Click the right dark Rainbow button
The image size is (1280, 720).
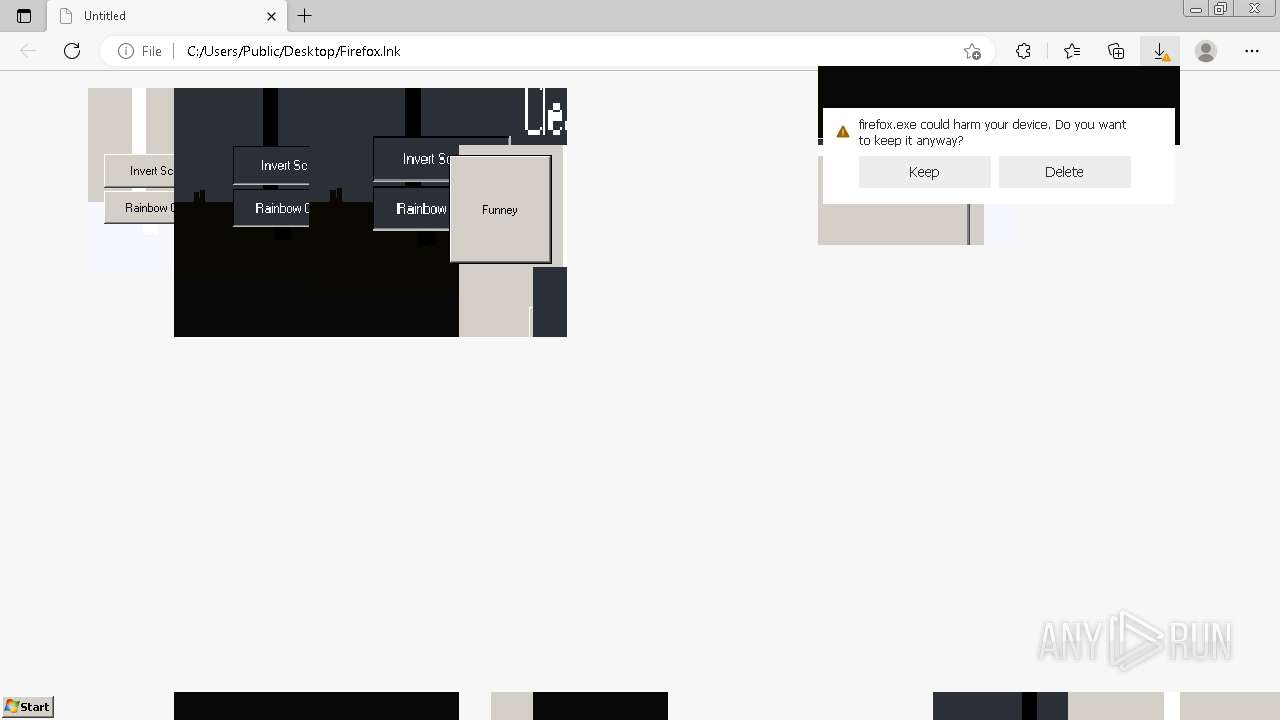point(412,209)
